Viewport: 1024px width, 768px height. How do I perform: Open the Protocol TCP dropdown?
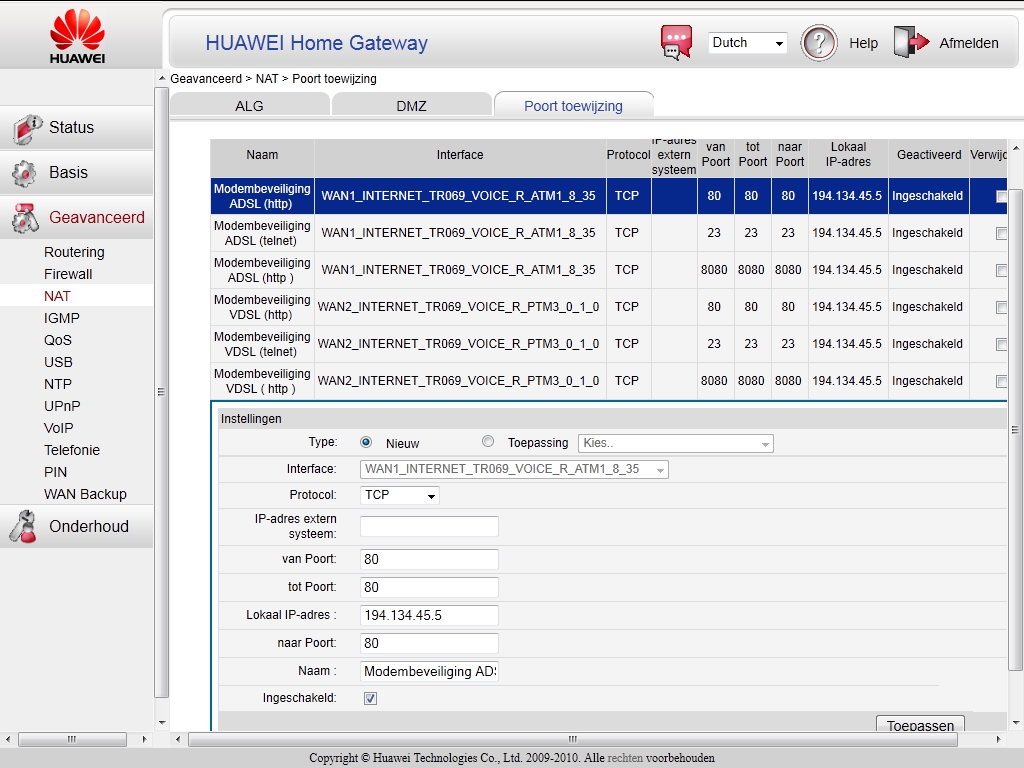point(400,495)
